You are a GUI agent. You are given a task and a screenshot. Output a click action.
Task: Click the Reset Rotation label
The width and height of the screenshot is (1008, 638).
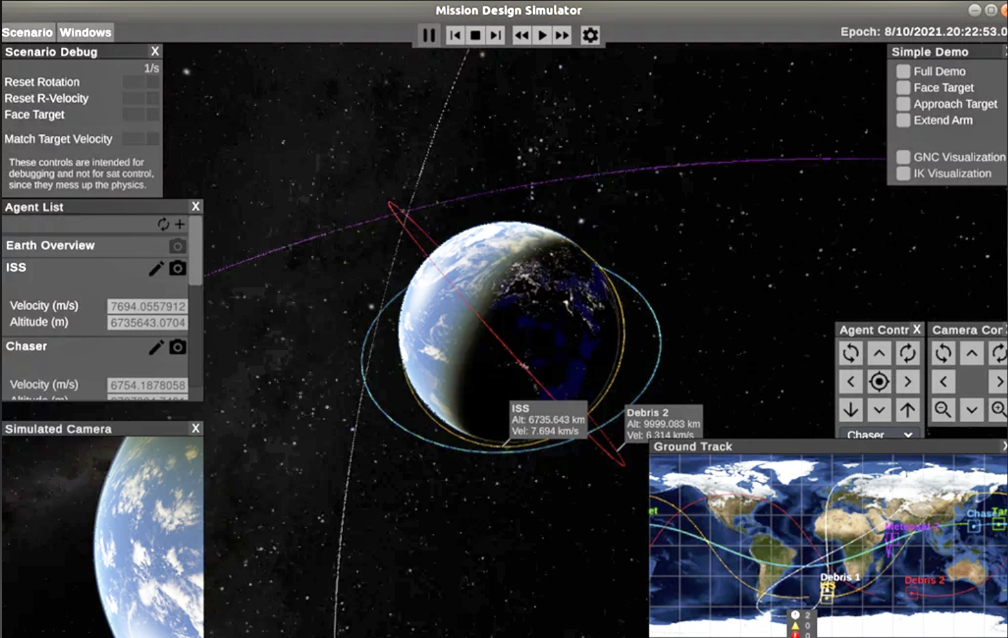click(x=42, y=82)
